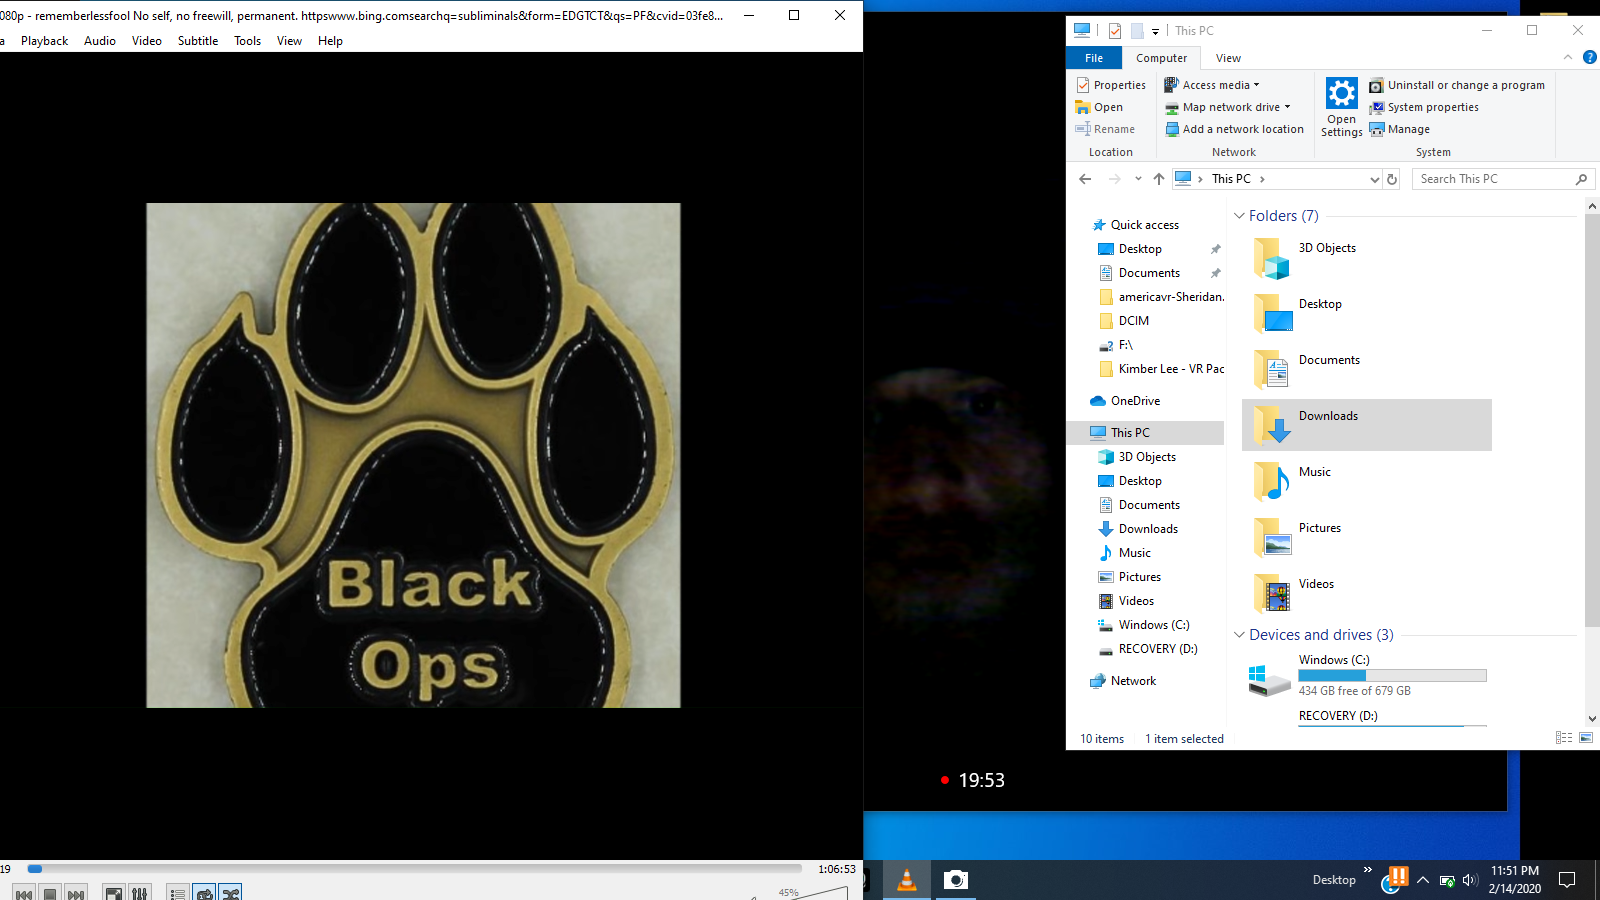Viewport: 1600px width, 900px height.
Task: Select the Music folder in Folders group
Action: tap(1366, 481)
